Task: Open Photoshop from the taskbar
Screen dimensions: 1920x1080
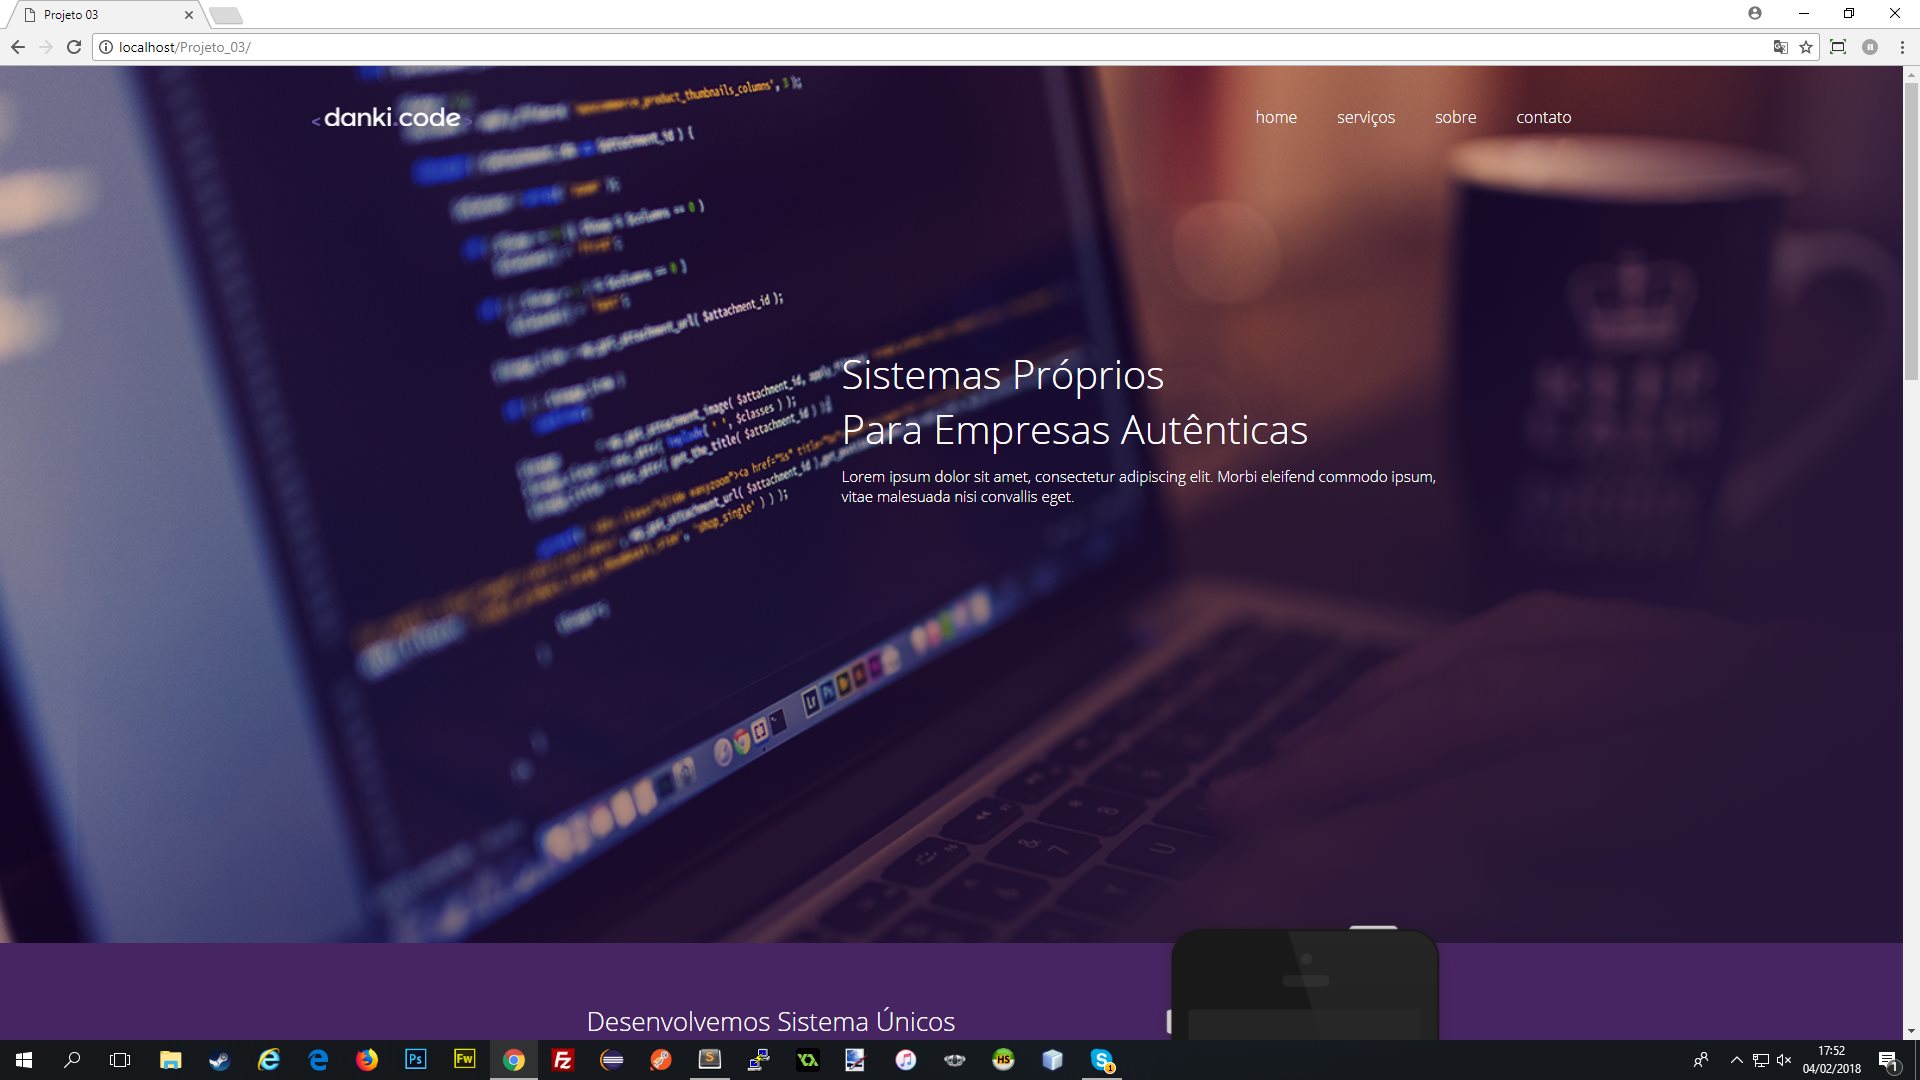Action: [416, 1059]
